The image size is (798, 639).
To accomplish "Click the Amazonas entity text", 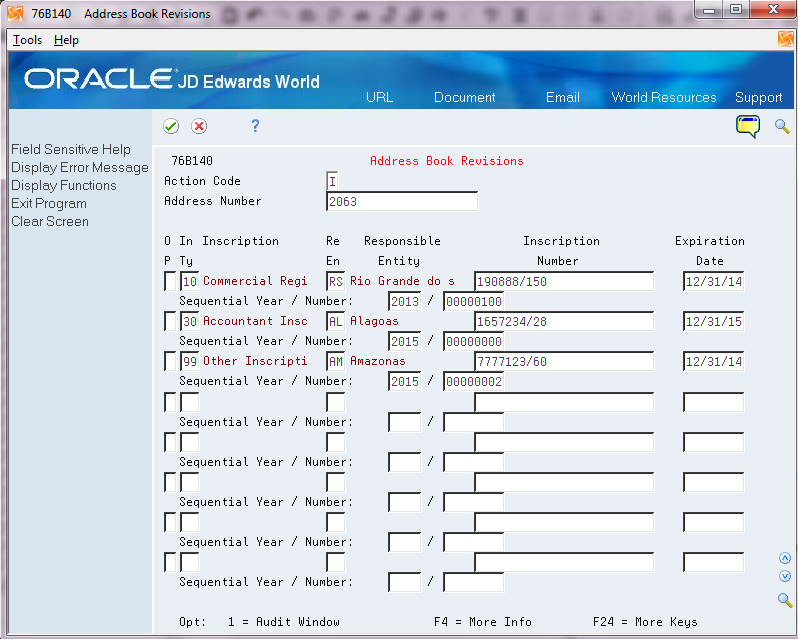I will pyautogui.click(x=378, y=361).
